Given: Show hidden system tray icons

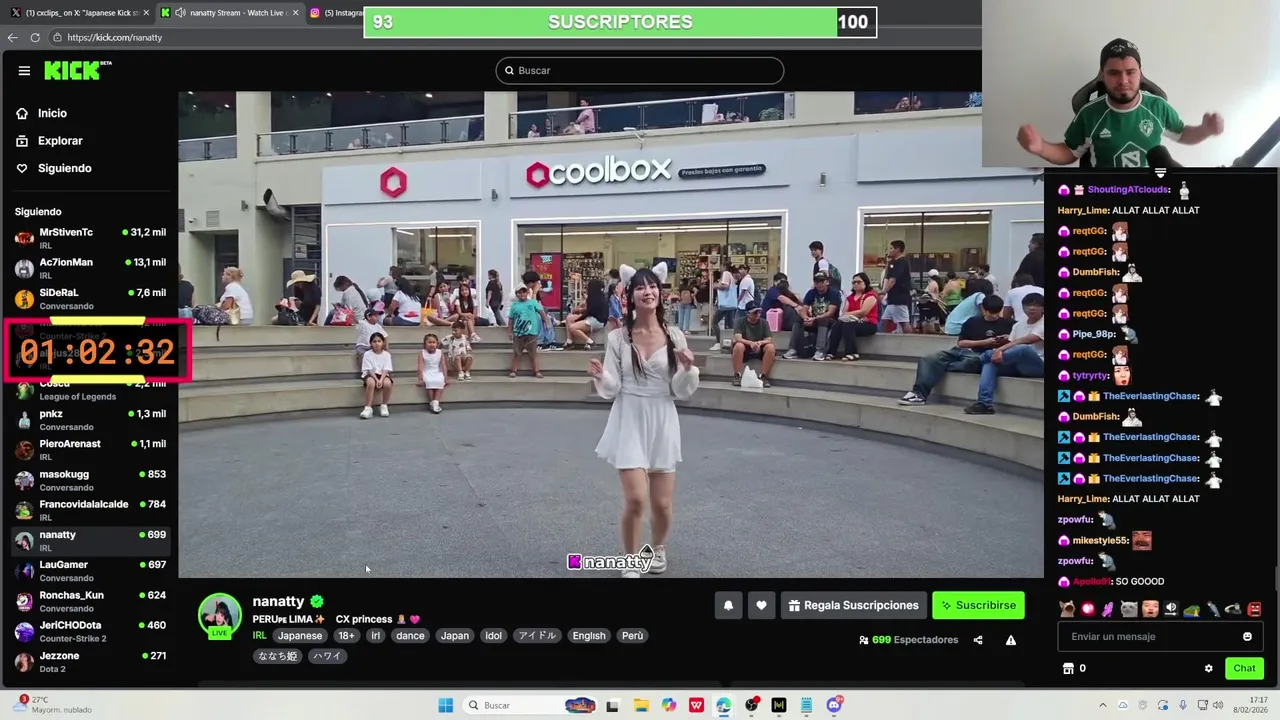Looking at the screenshot, I should [x=1103, y=705].
